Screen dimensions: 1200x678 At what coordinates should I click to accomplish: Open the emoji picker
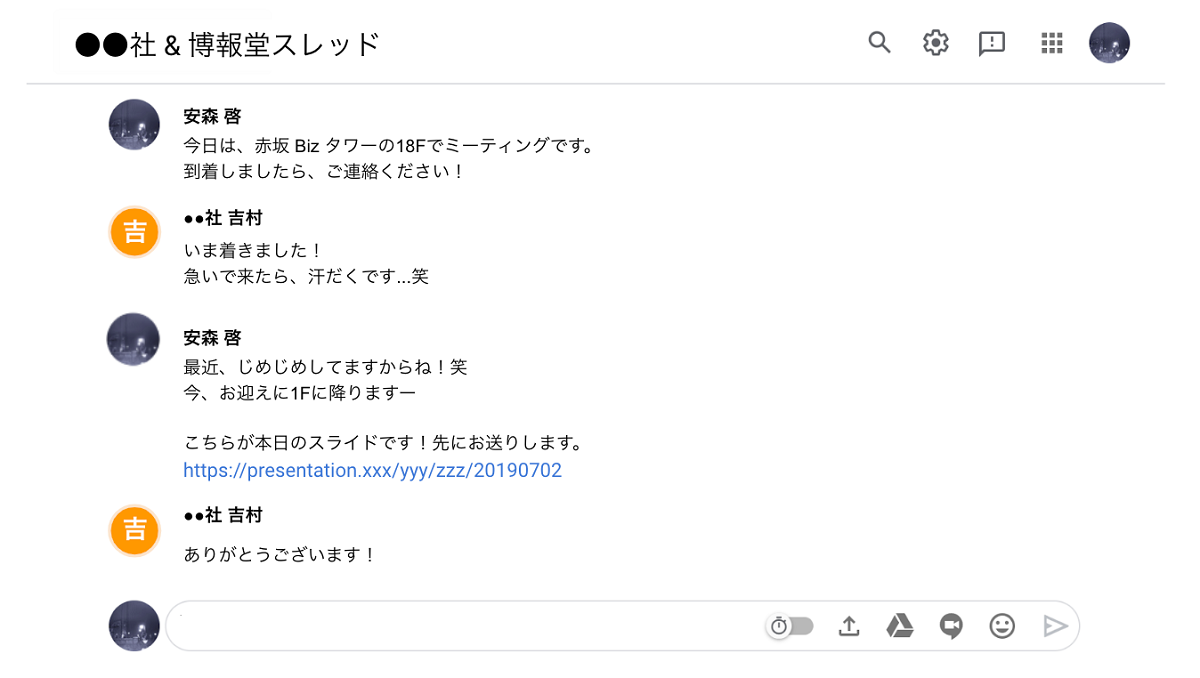tap(1002, 626)
